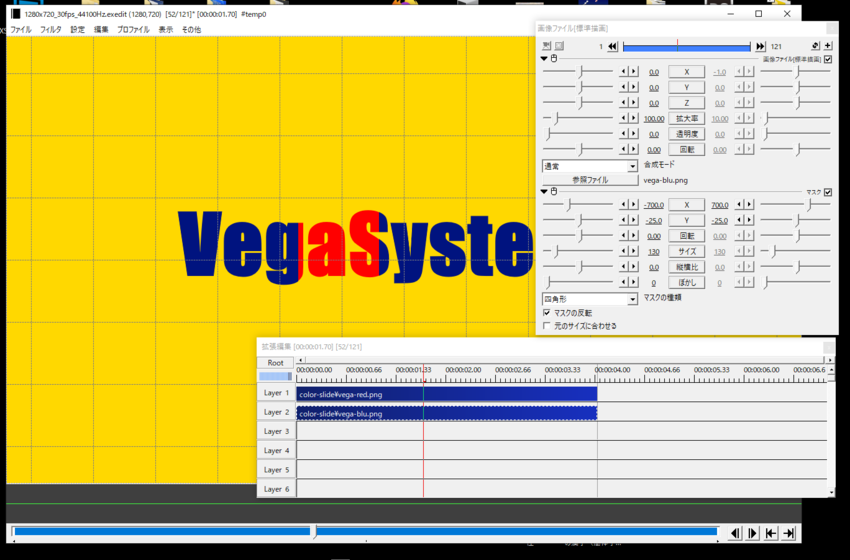
Task: Jump to last frame in settings dialog
Action: [761, 47]
